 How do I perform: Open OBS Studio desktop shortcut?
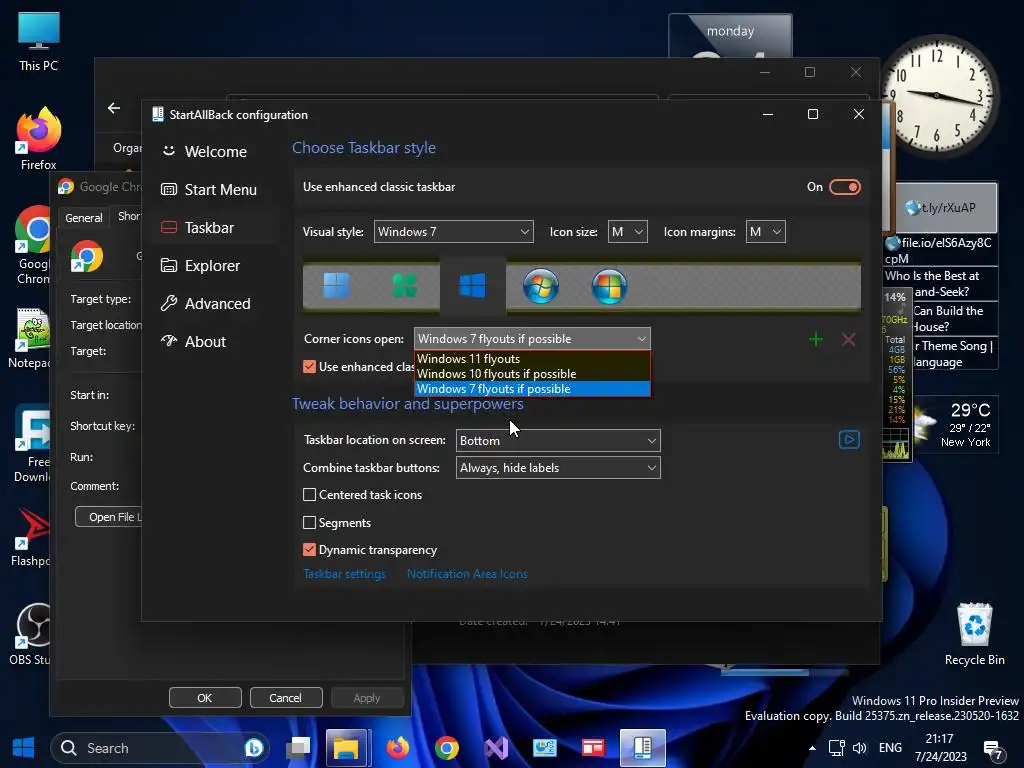29,635
